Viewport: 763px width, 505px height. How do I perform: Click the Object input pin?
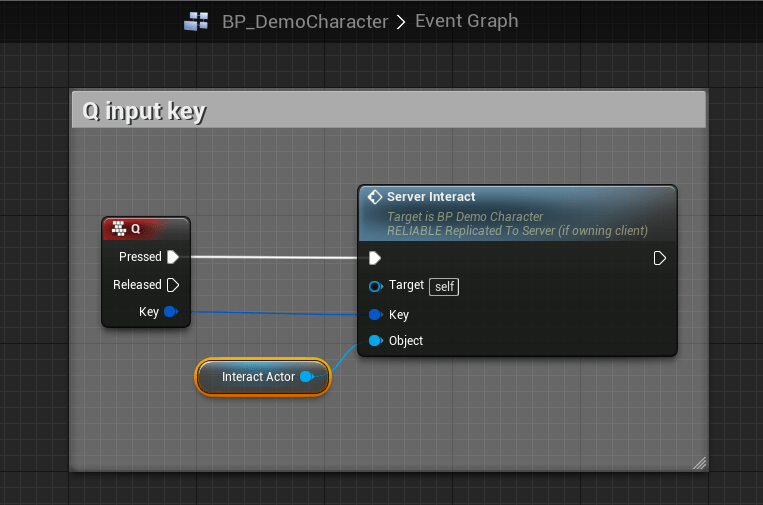(x=375, y=341)
